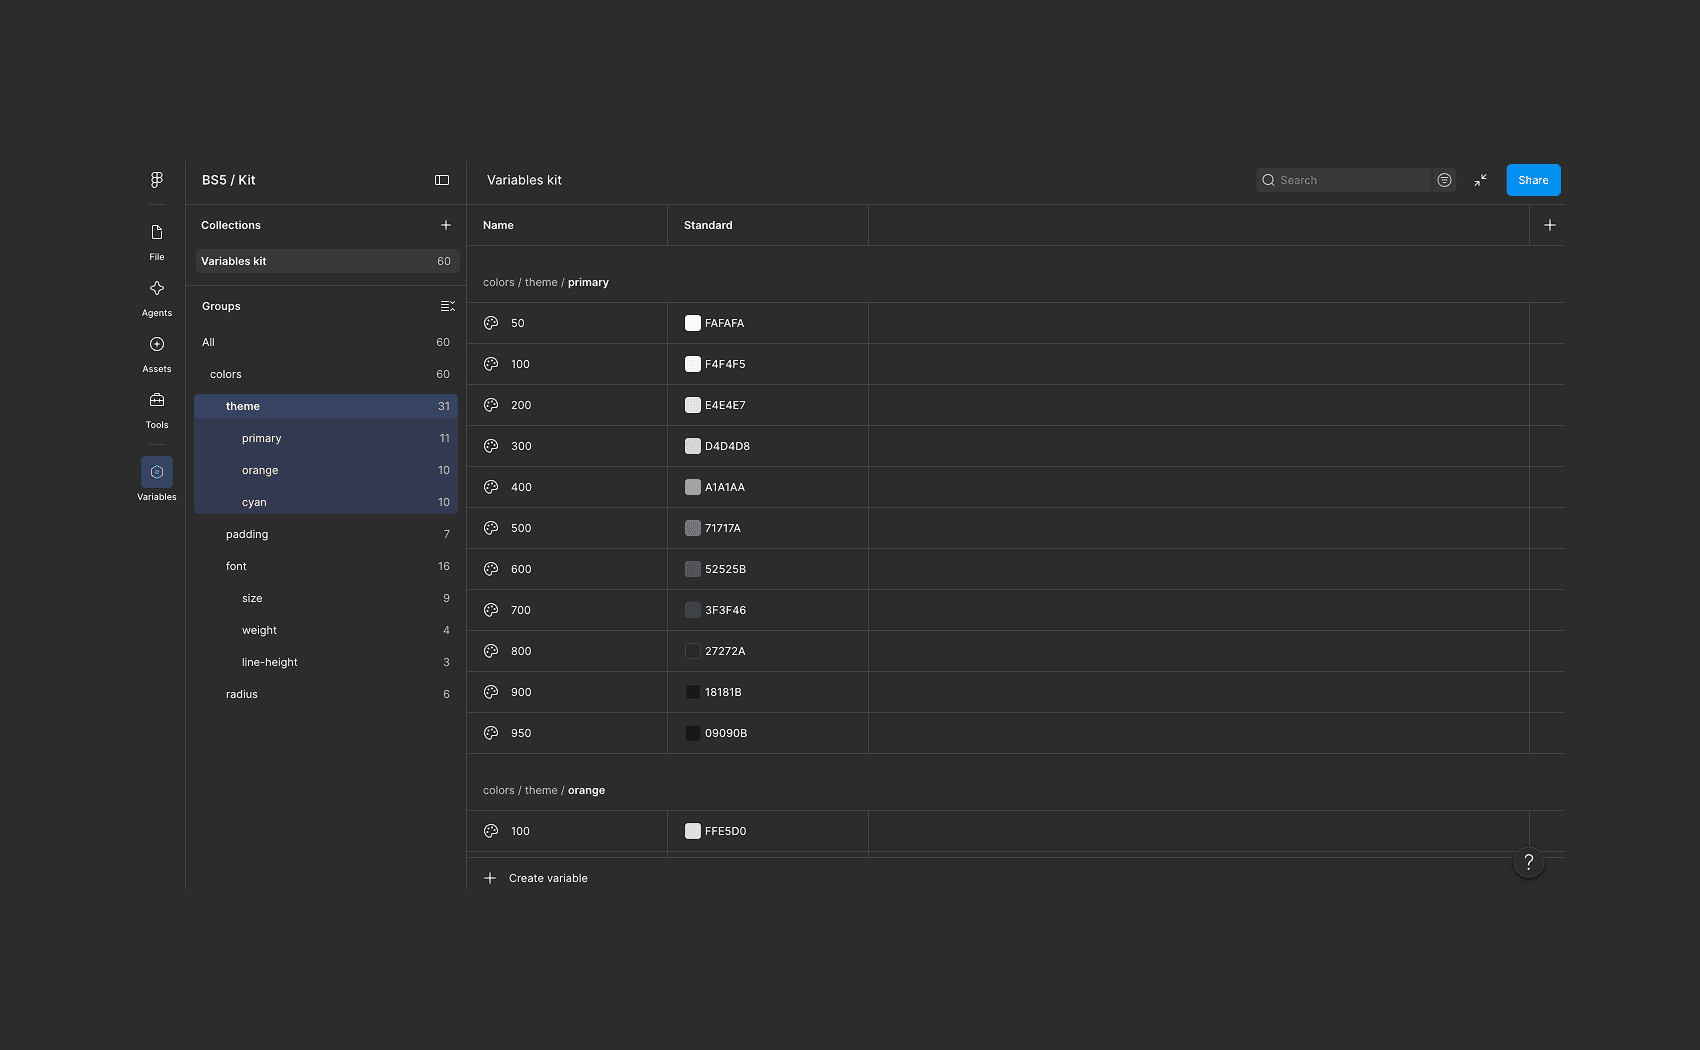The image size is (1700, 1050).
Task: Open the FFE5D0 color swatch
Action: (692, 831)
